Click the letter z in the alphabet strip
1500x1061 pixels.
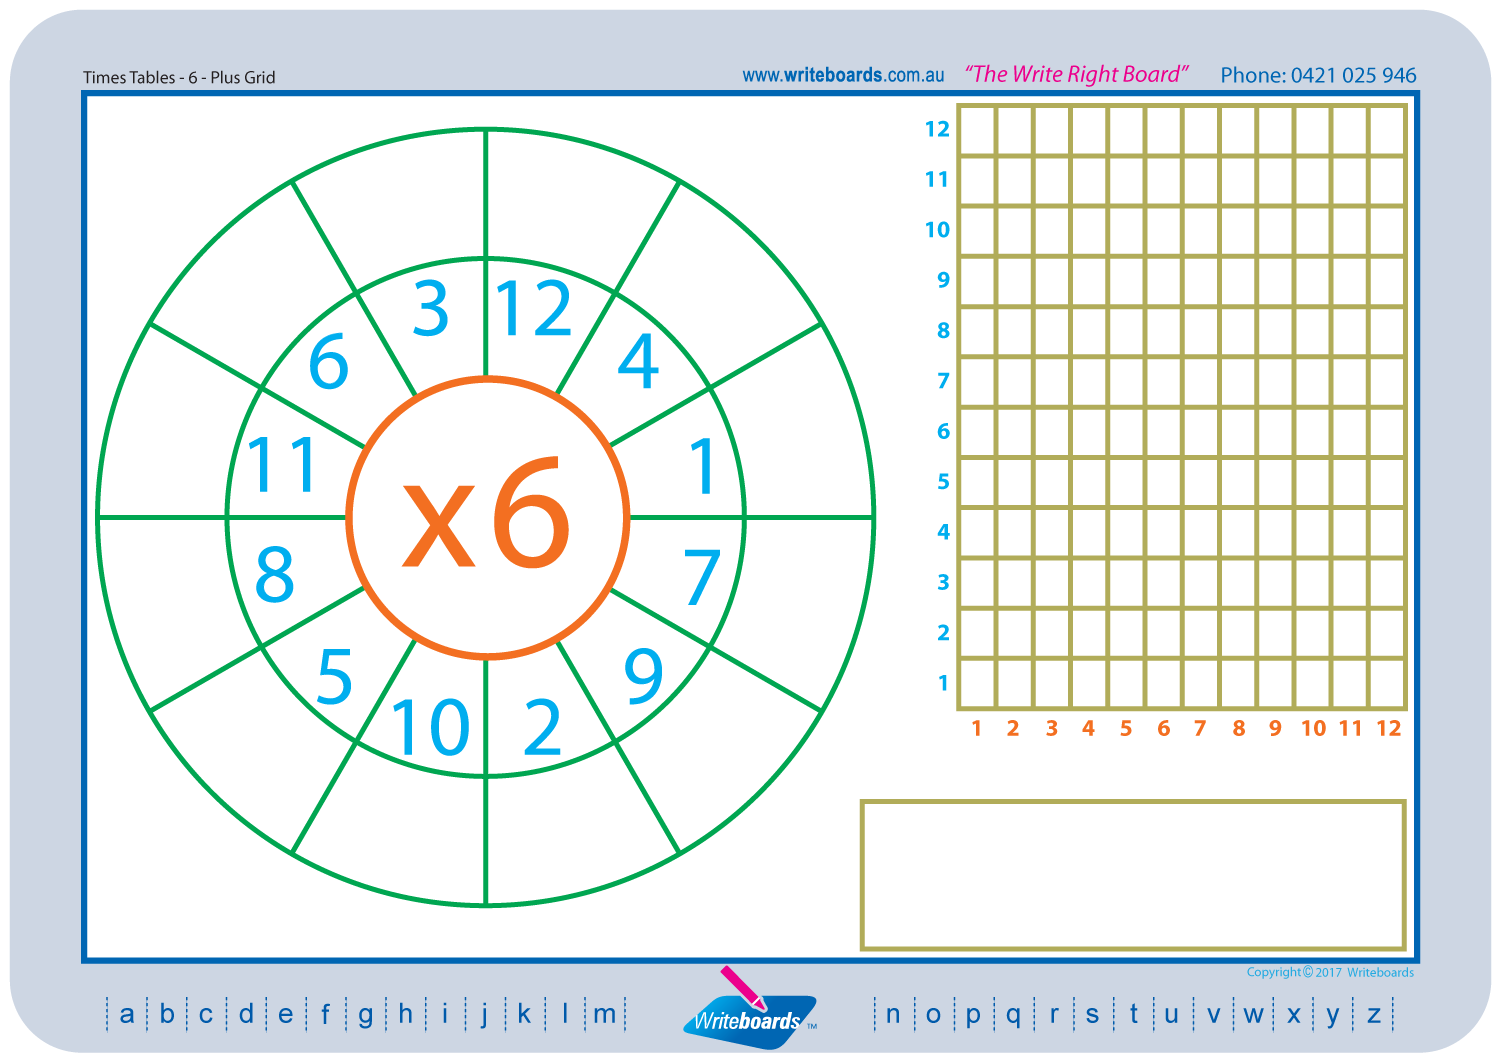point(1374,1014)
